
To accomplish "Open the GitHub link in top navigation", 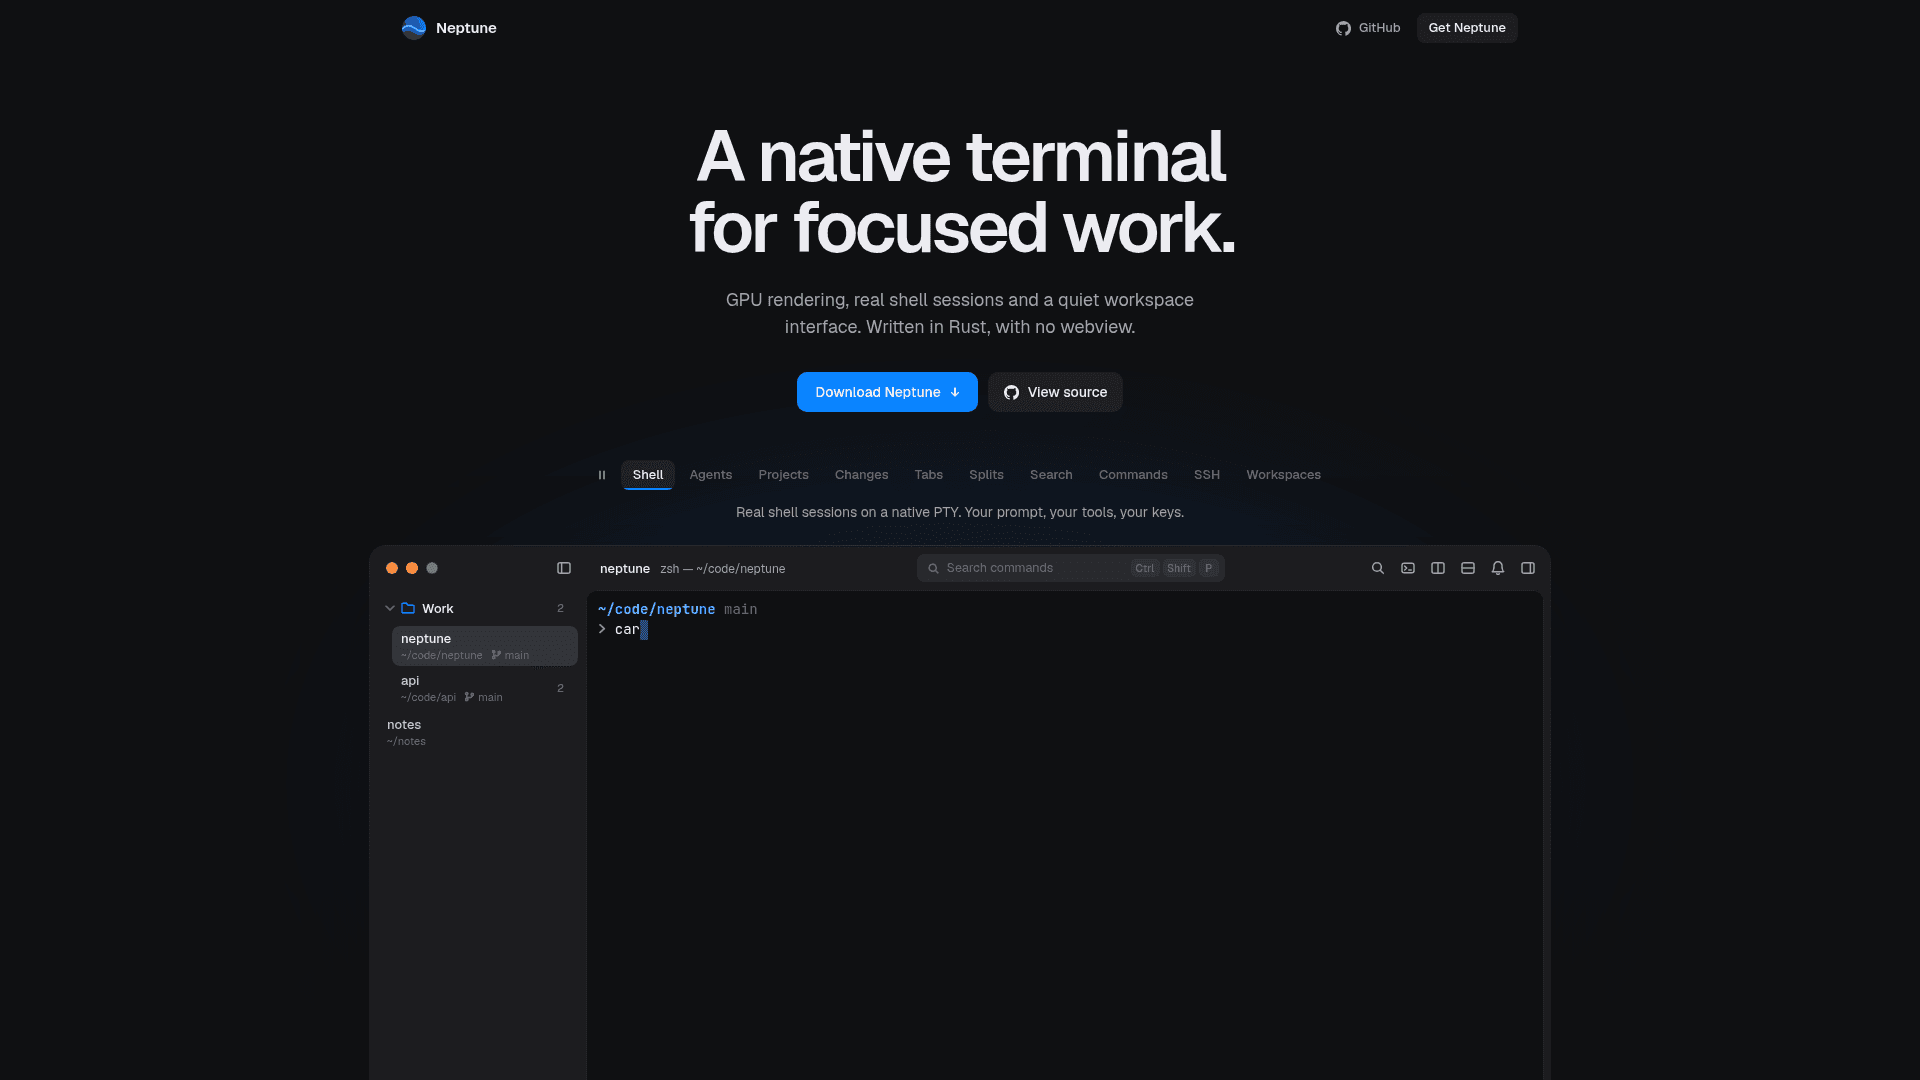I will pos(1367,28).
